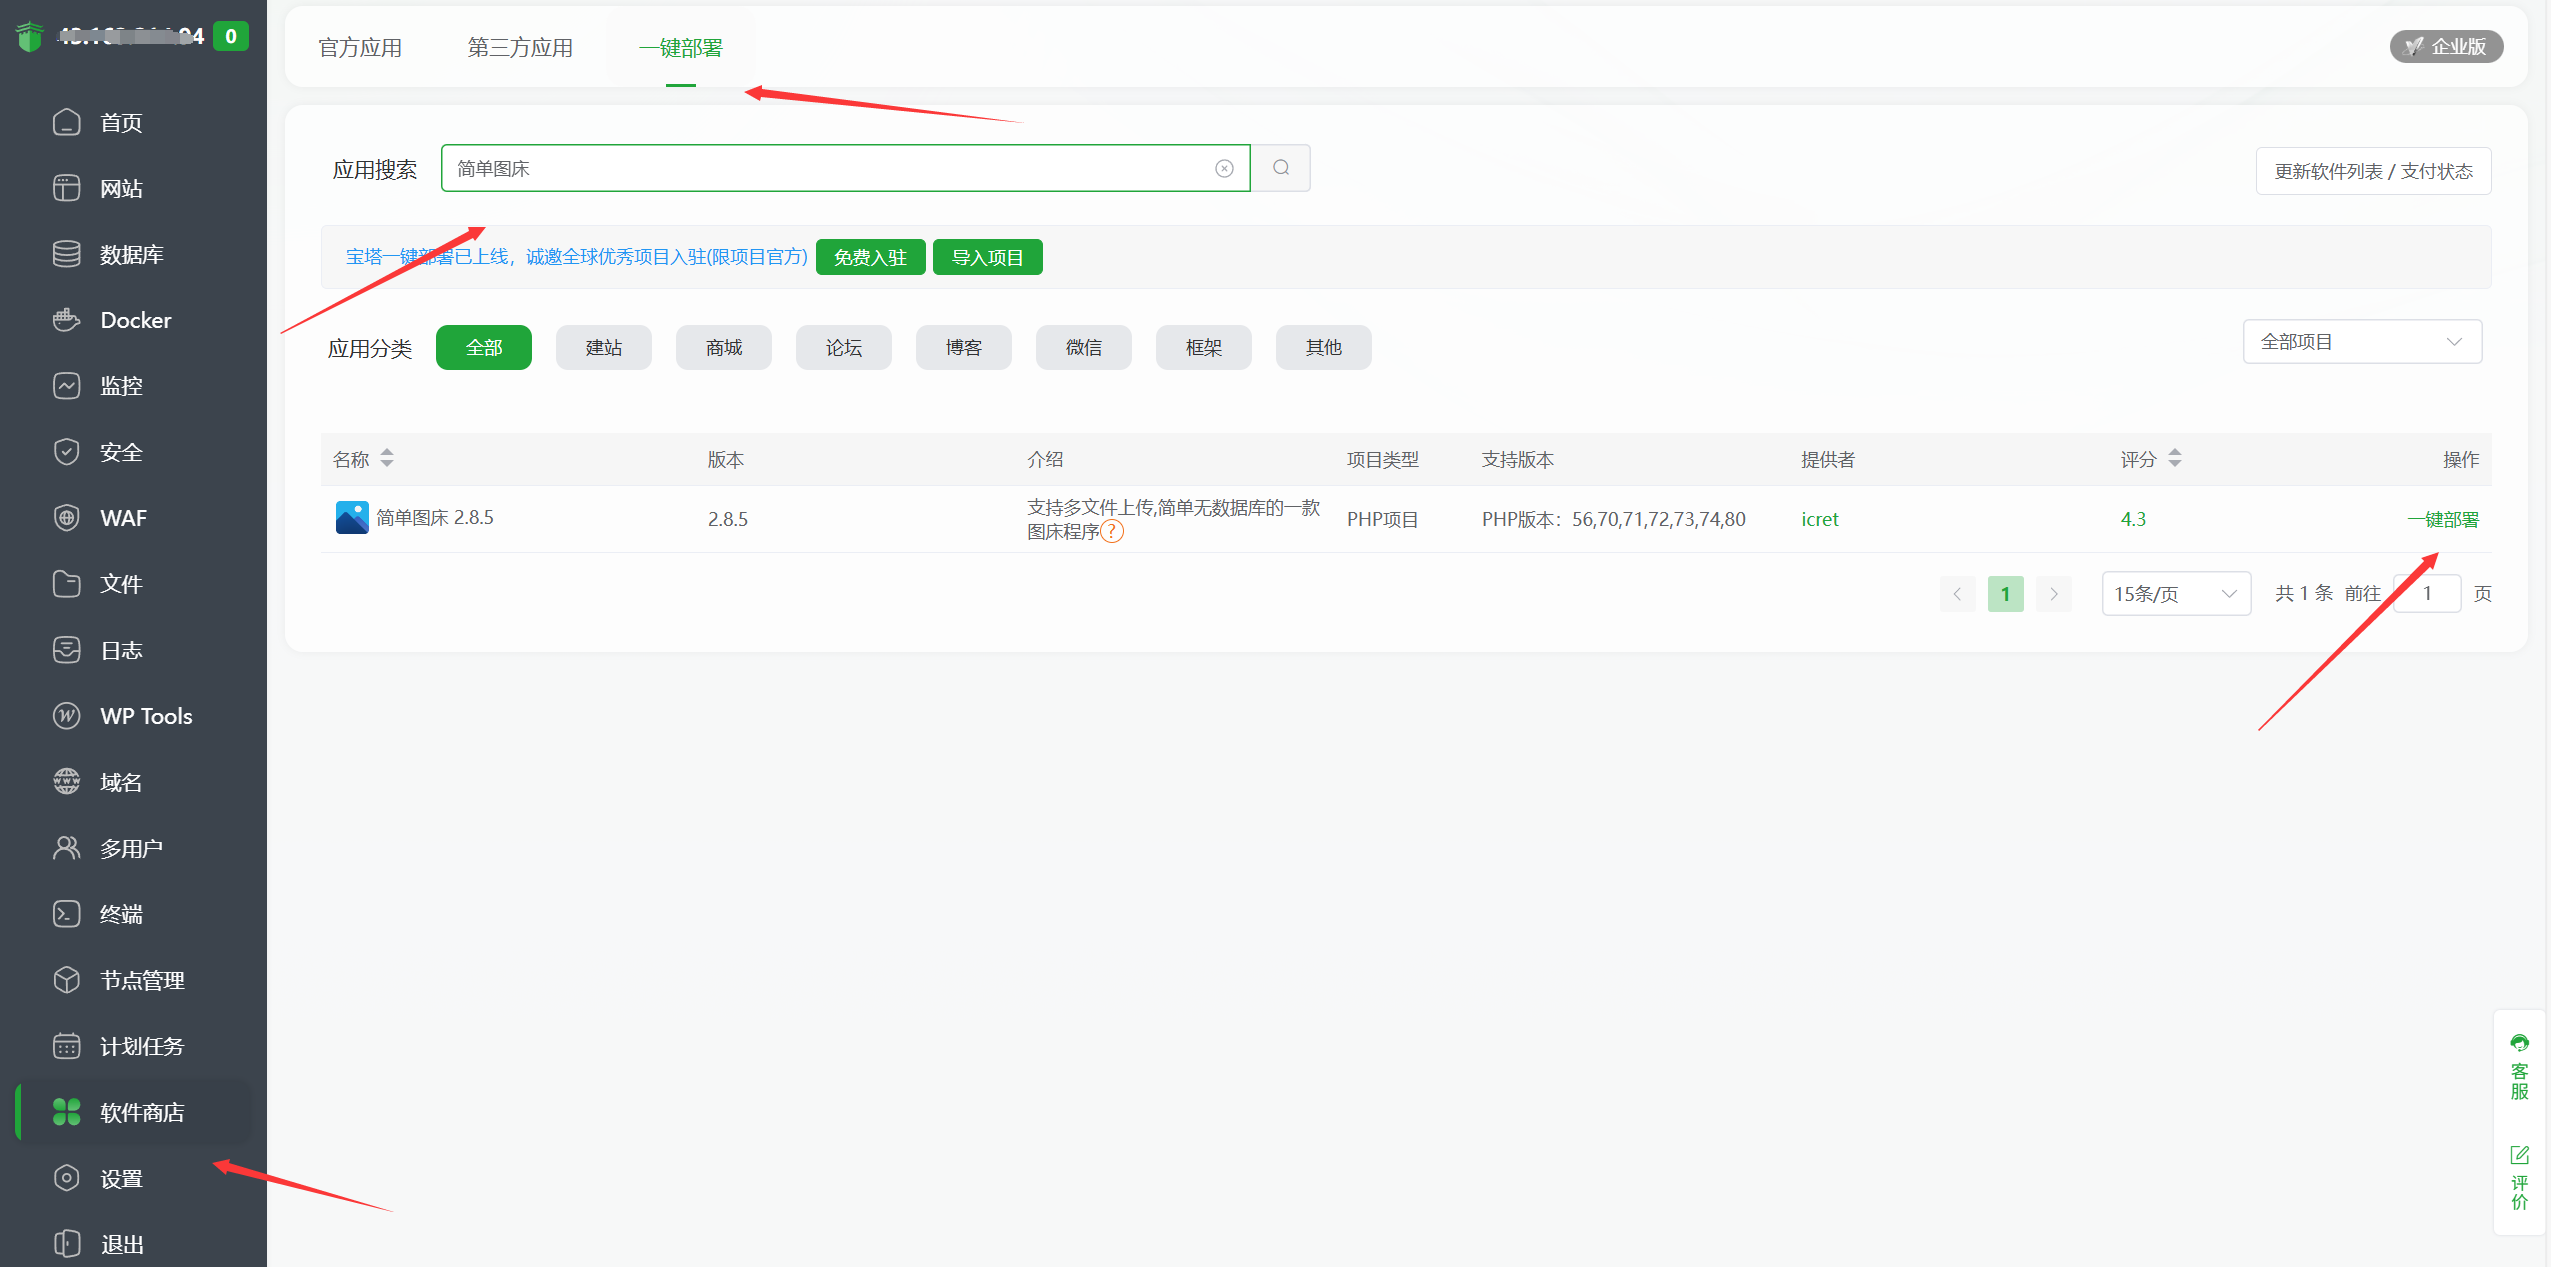This screenshot has height=1267, width=2551.
Task: Clear the search box with the x icon
Action: [1224, 168]
